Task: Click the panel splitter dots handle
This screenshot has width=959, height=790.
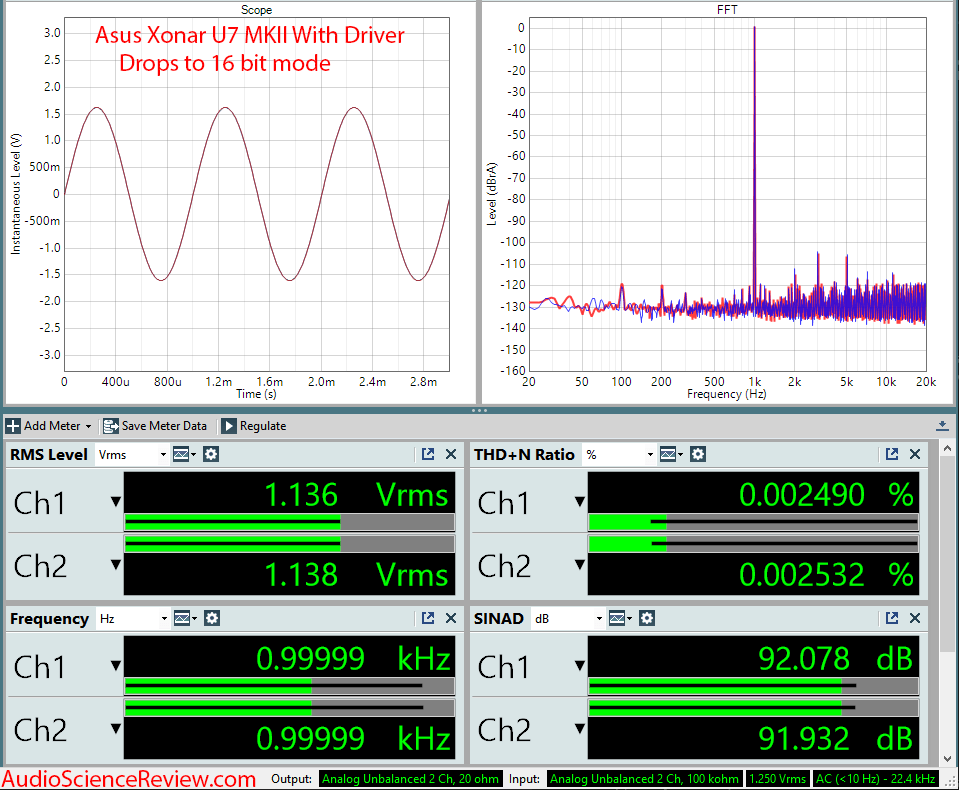Action: click(480, 410)
